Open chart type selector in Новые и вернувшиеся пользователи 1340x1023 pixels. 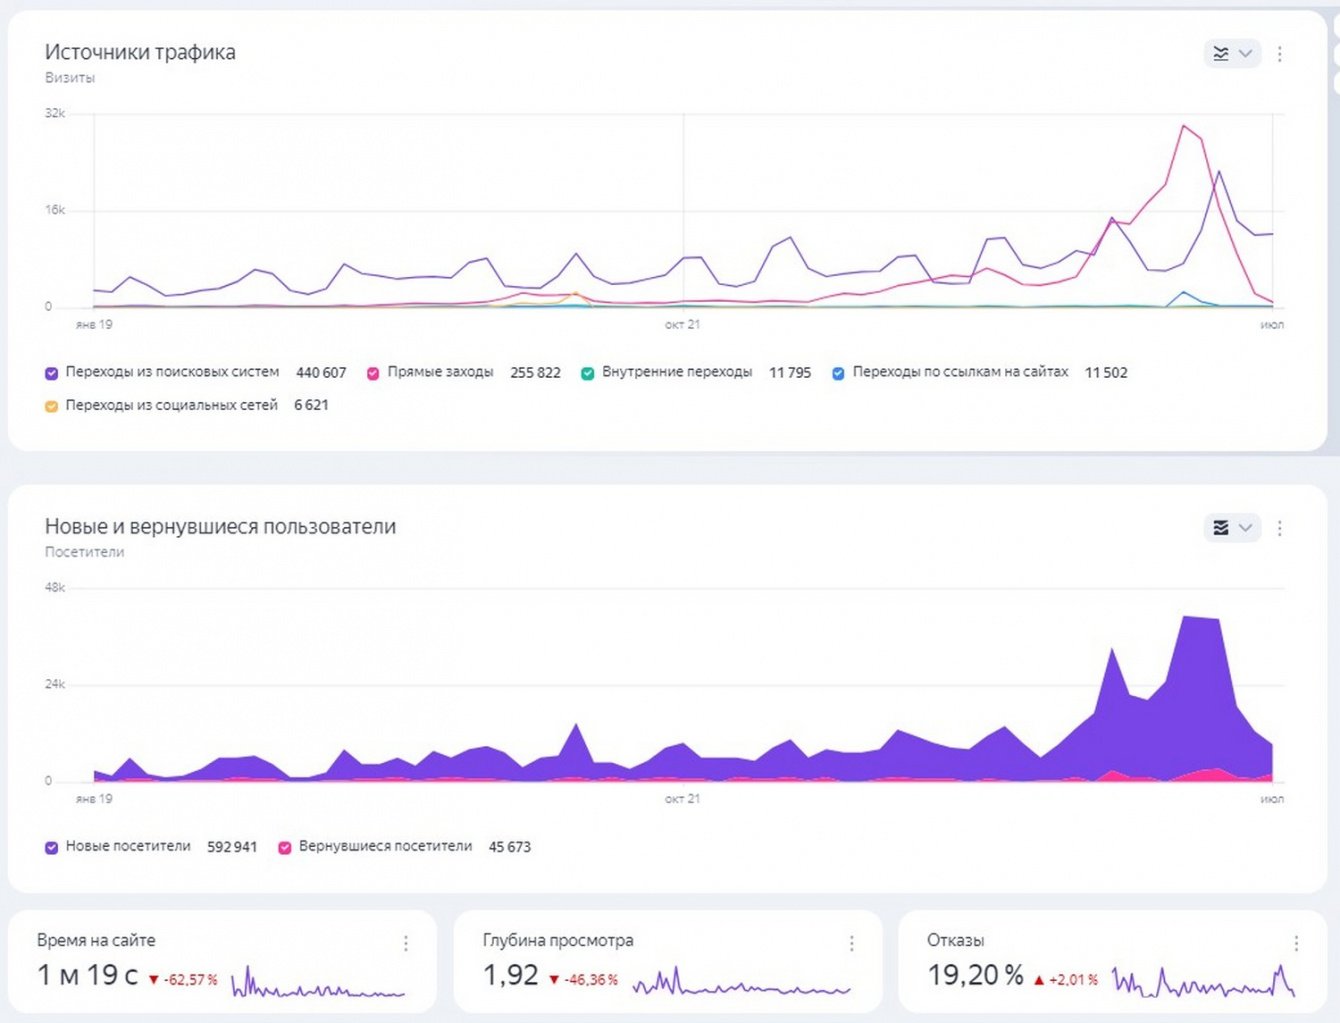(x=1231, y=528)
